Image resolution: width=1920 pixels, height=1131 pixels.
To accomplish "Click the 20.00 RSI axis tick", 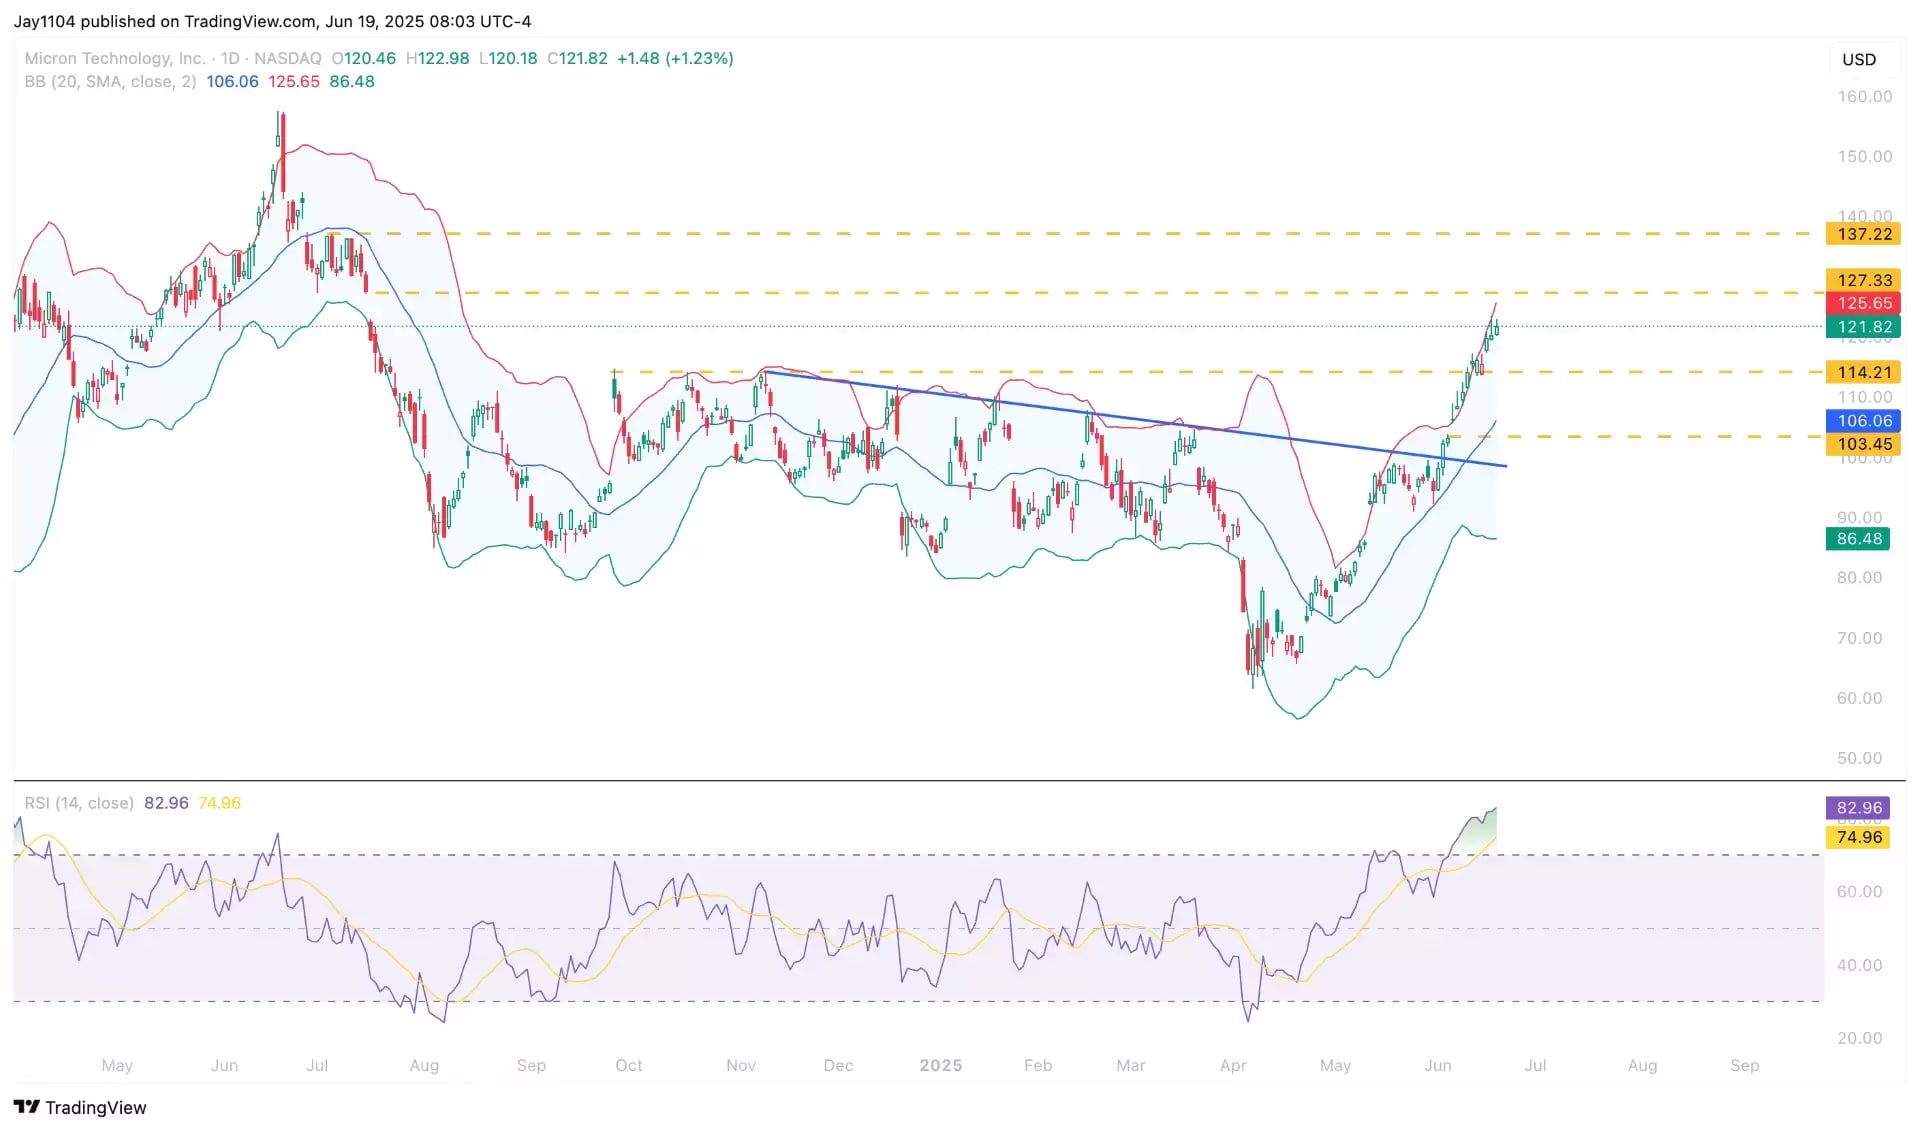I will click(x=1859, y=1038).
